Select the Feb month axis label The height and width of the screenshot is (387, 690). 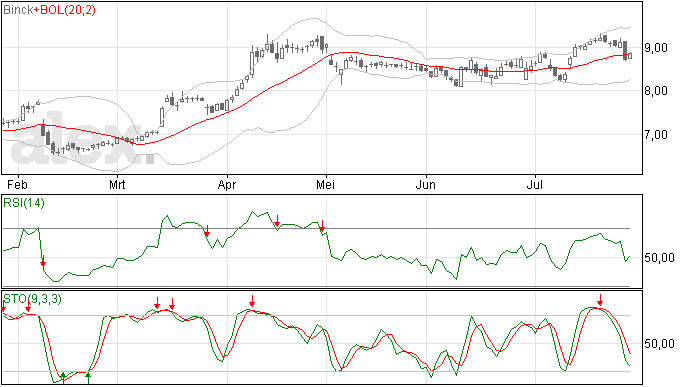[17, 184]
